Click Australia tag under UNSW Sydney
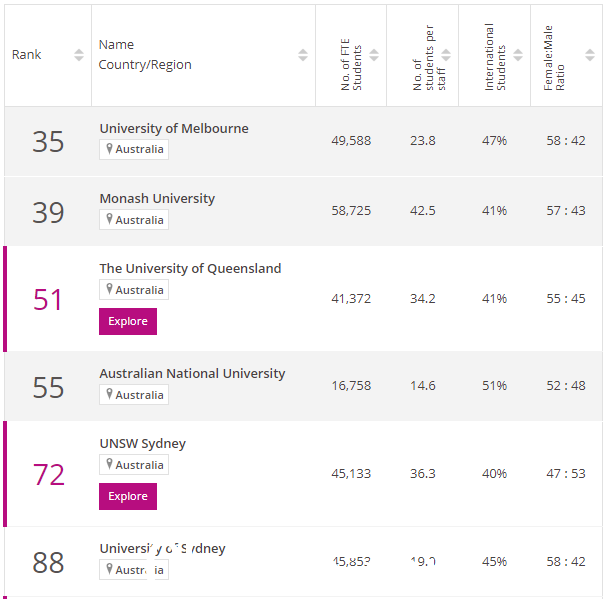This screenshot has height=599, width=606. 134,465
